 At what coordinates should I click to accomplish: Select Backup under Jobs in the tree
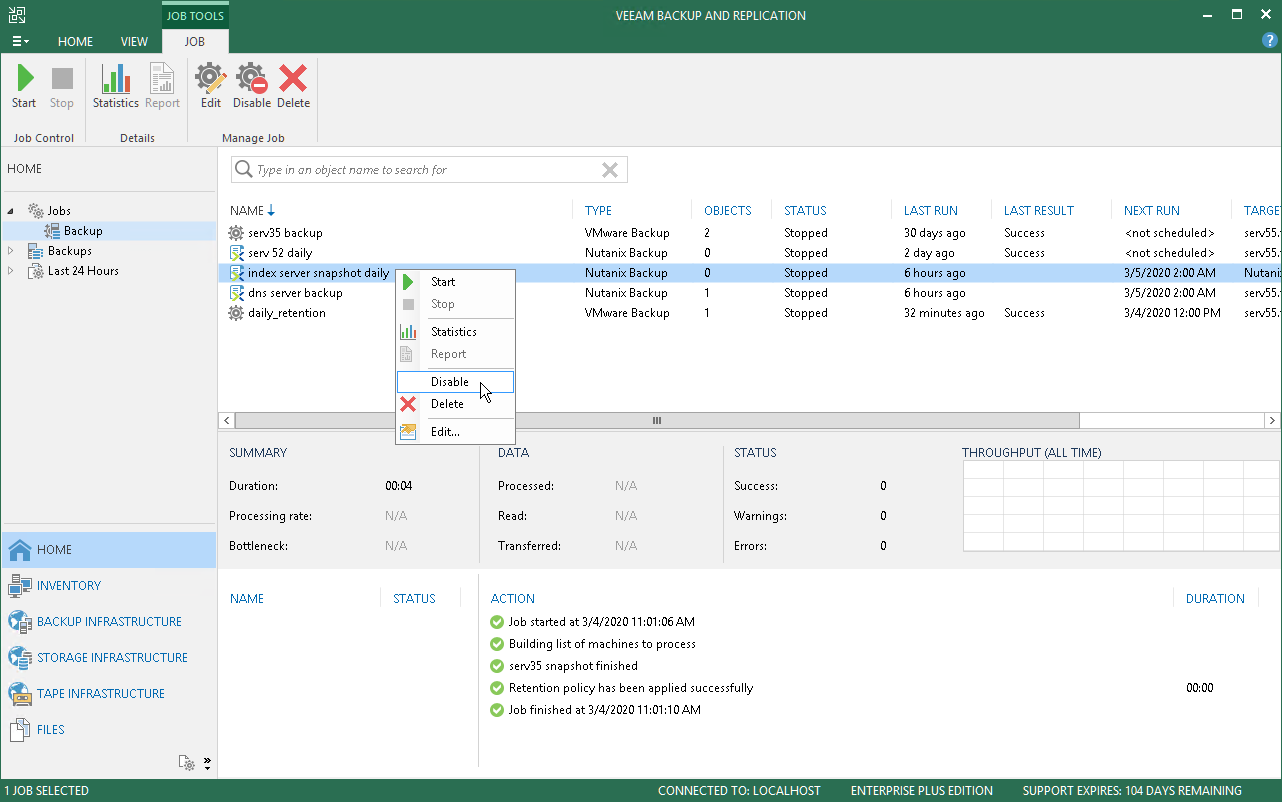(83, 231)
